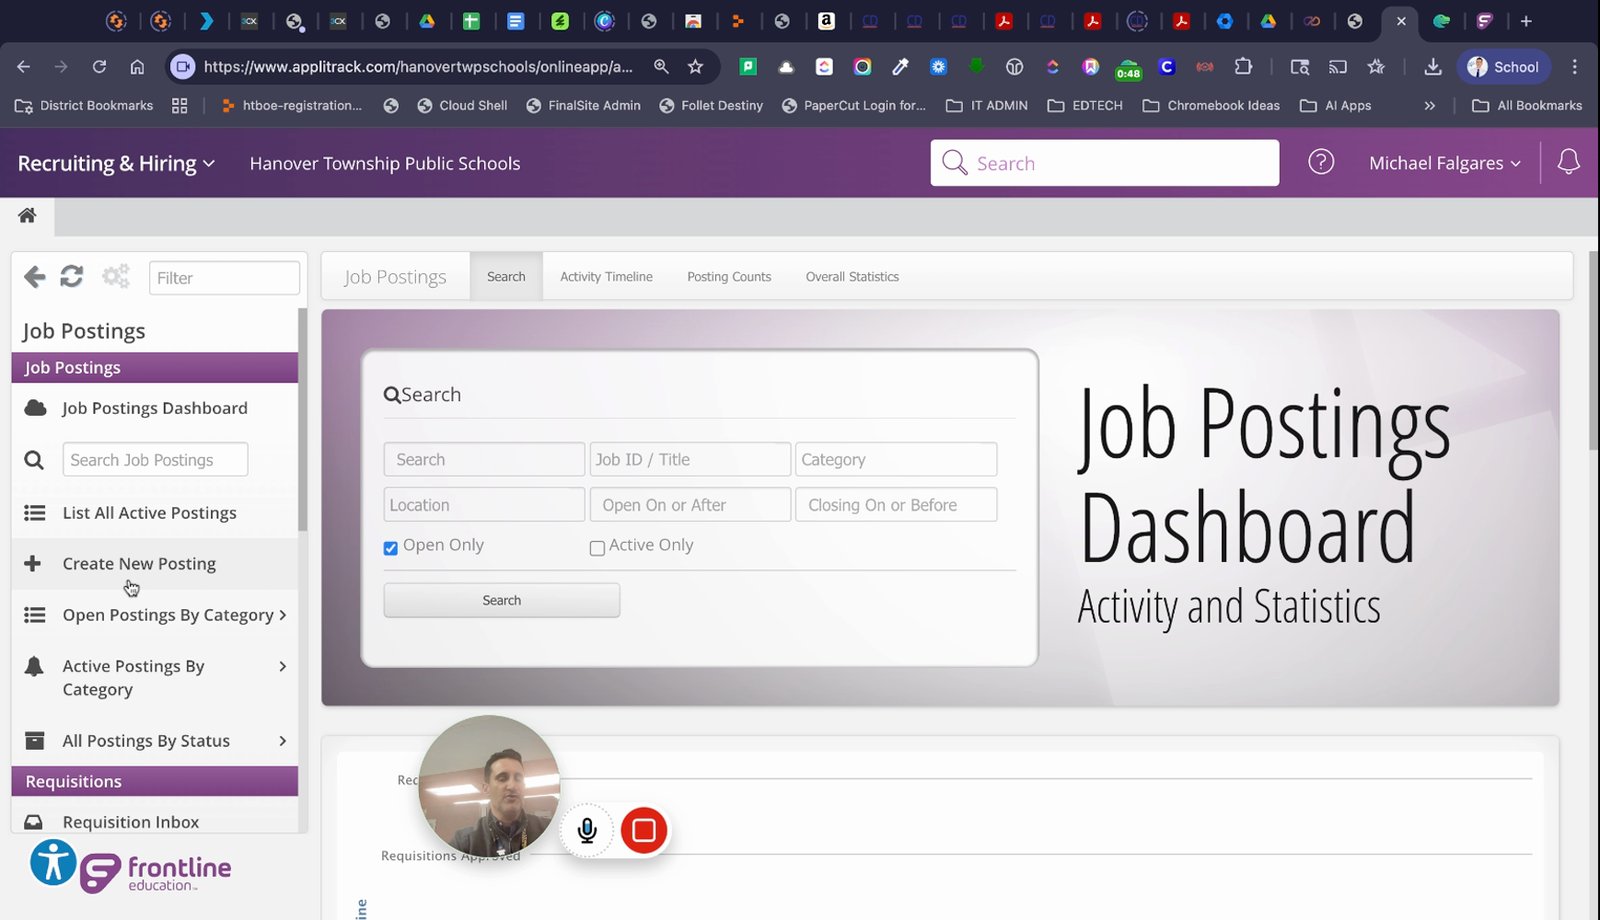This screenshot has width=1600, height=920.
Task: Click the accessibility icon near Frontline logo
Action: (53, 862)
